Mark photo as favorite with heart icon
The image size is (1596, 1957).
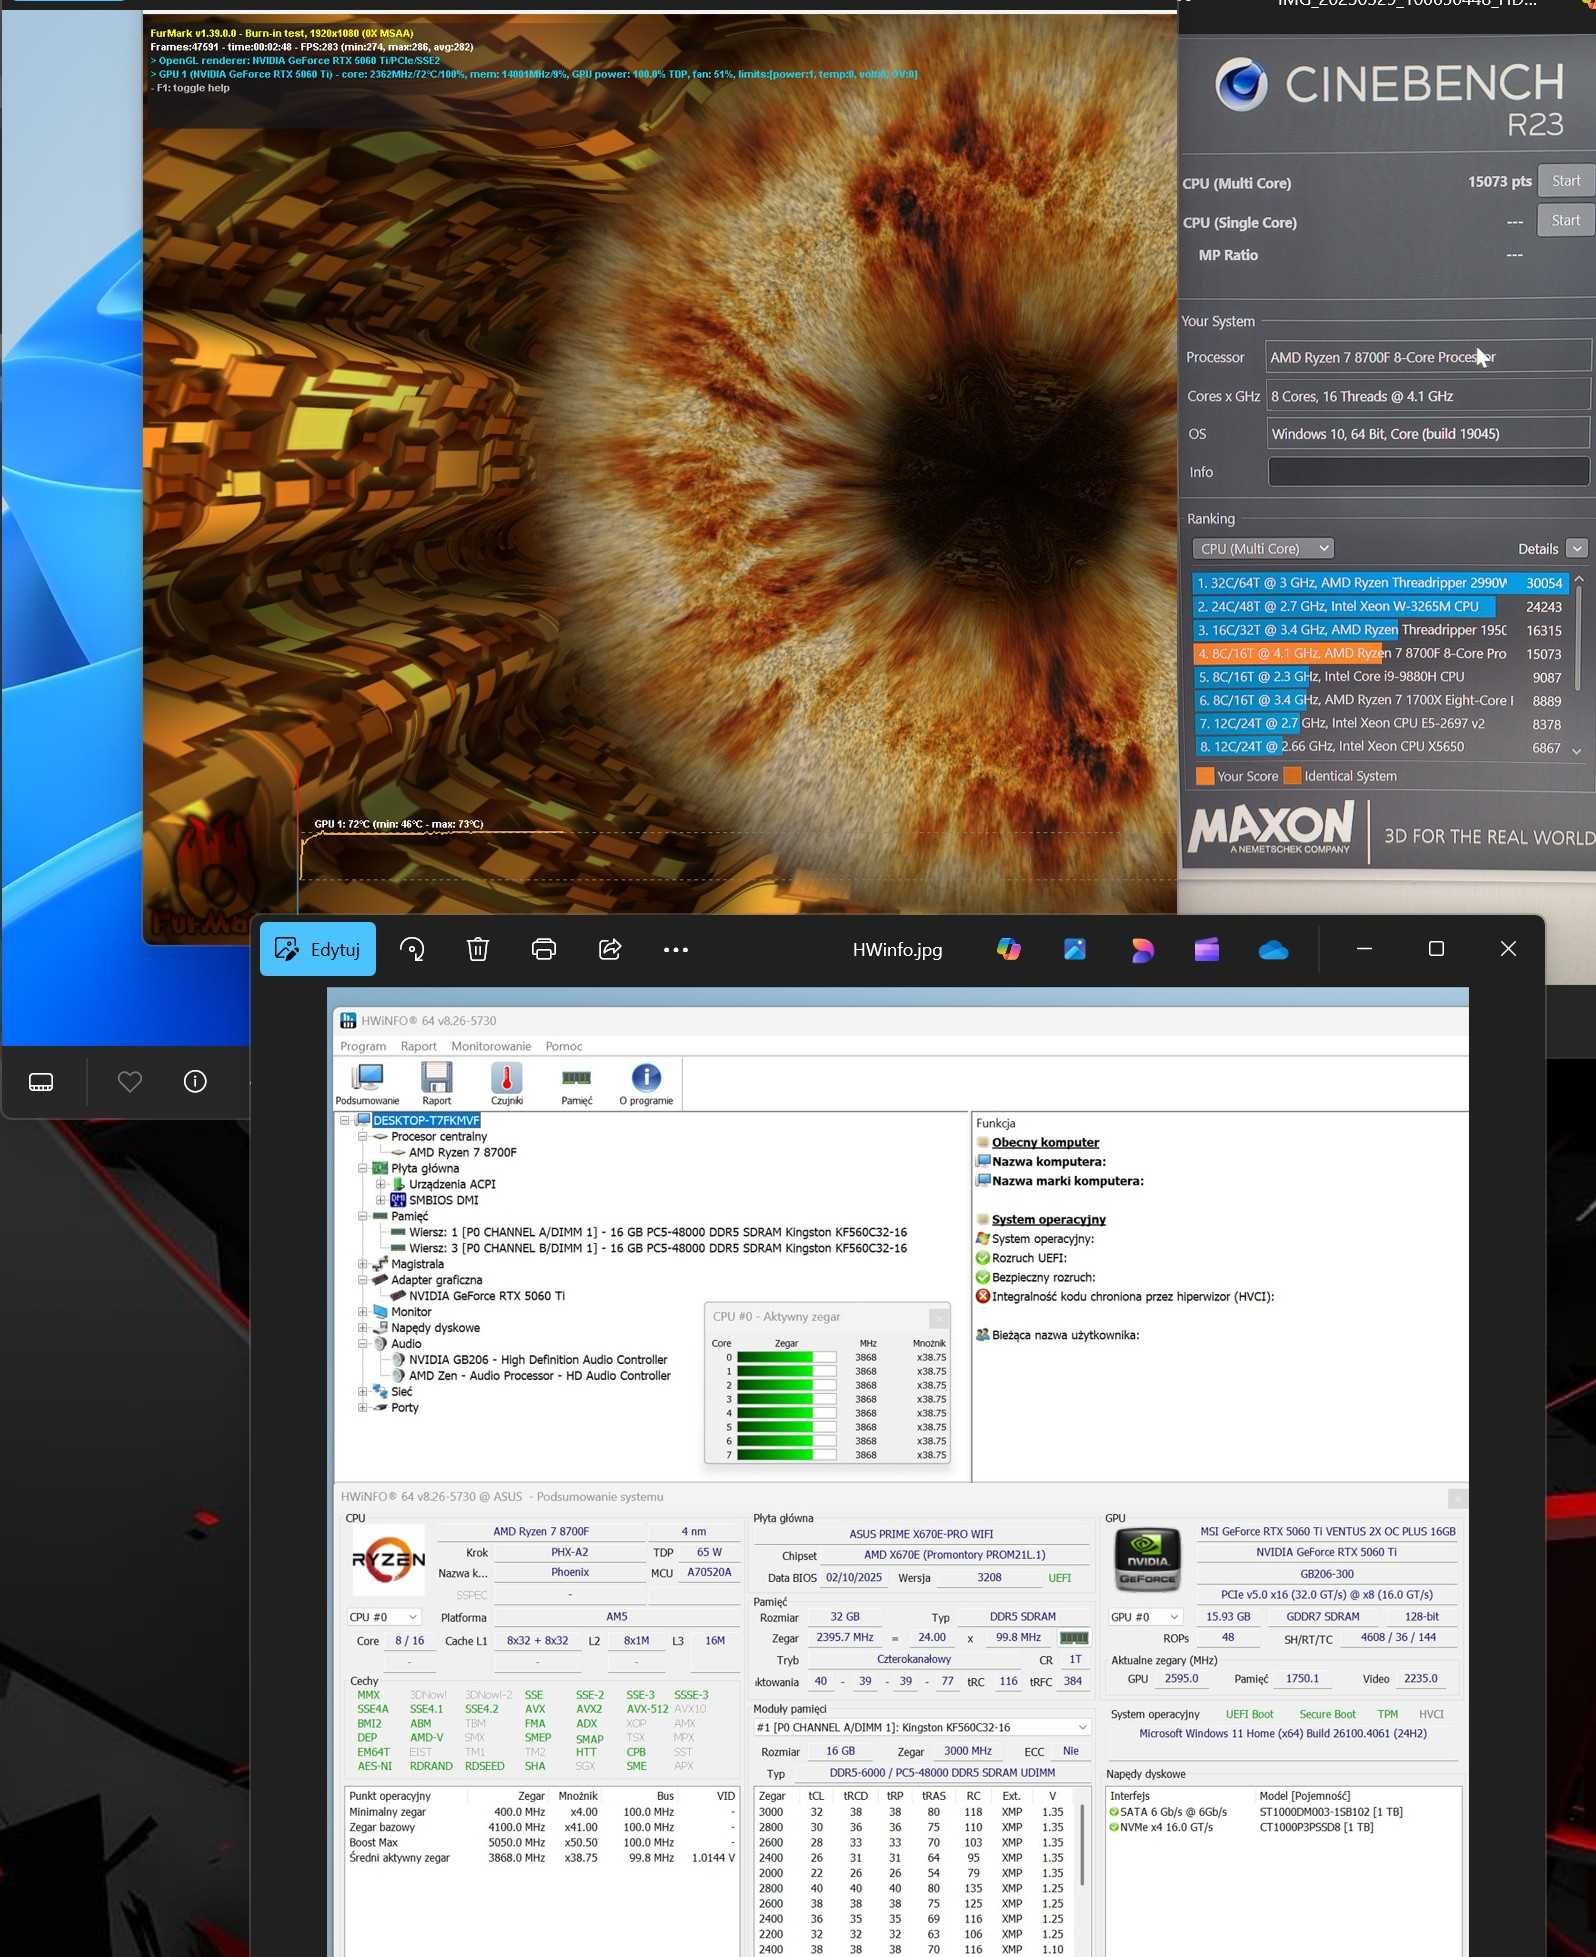(130, 1081)
